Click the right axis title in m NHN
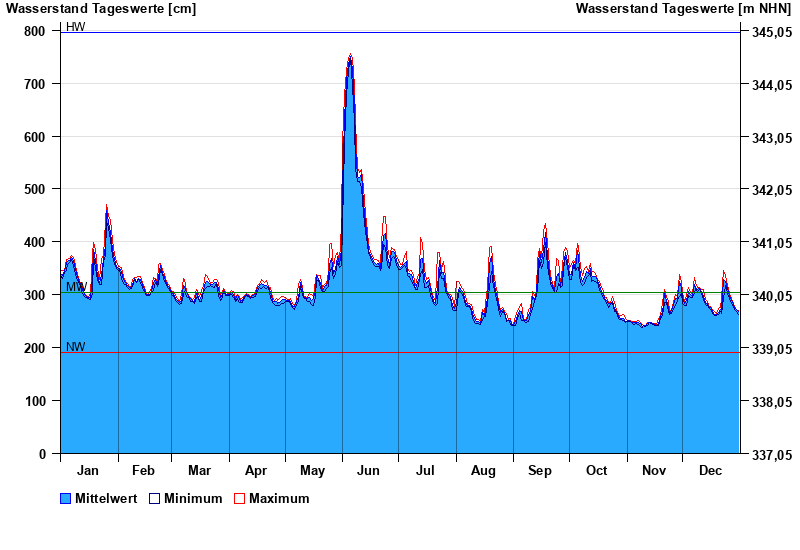800x550 pixels. 684,9
